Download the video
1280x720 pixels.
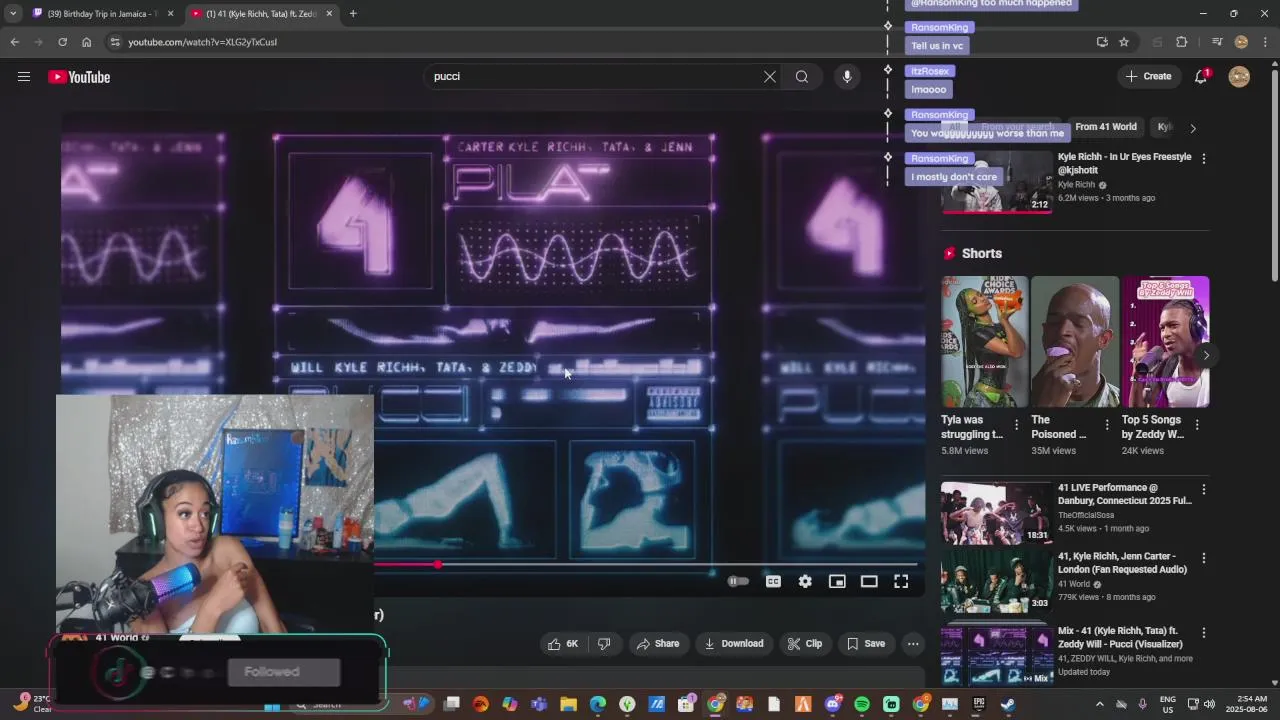point(734,644)
